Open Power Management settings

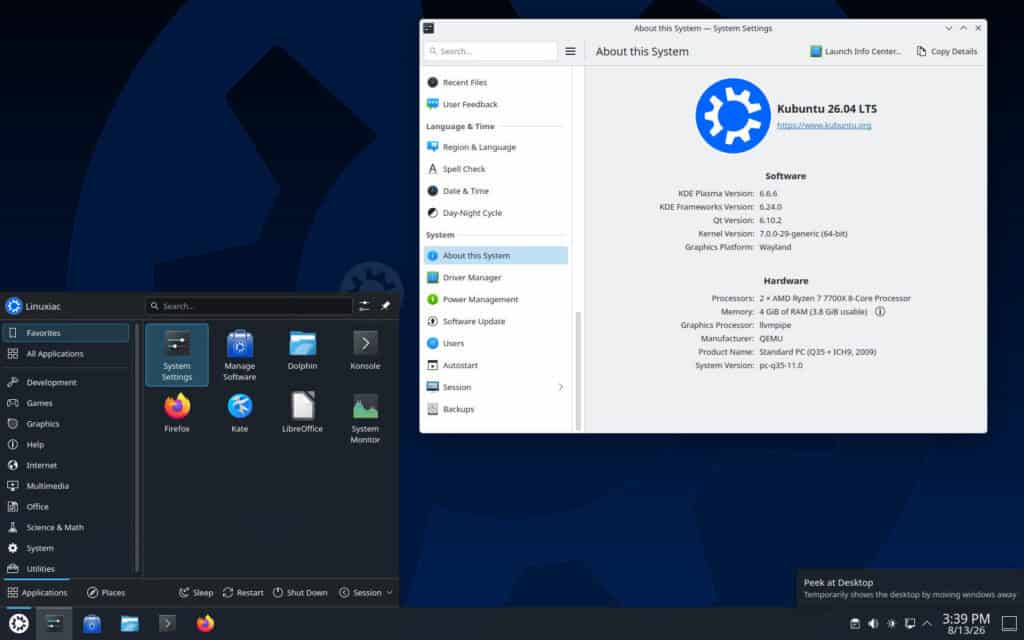click(496, 299)
